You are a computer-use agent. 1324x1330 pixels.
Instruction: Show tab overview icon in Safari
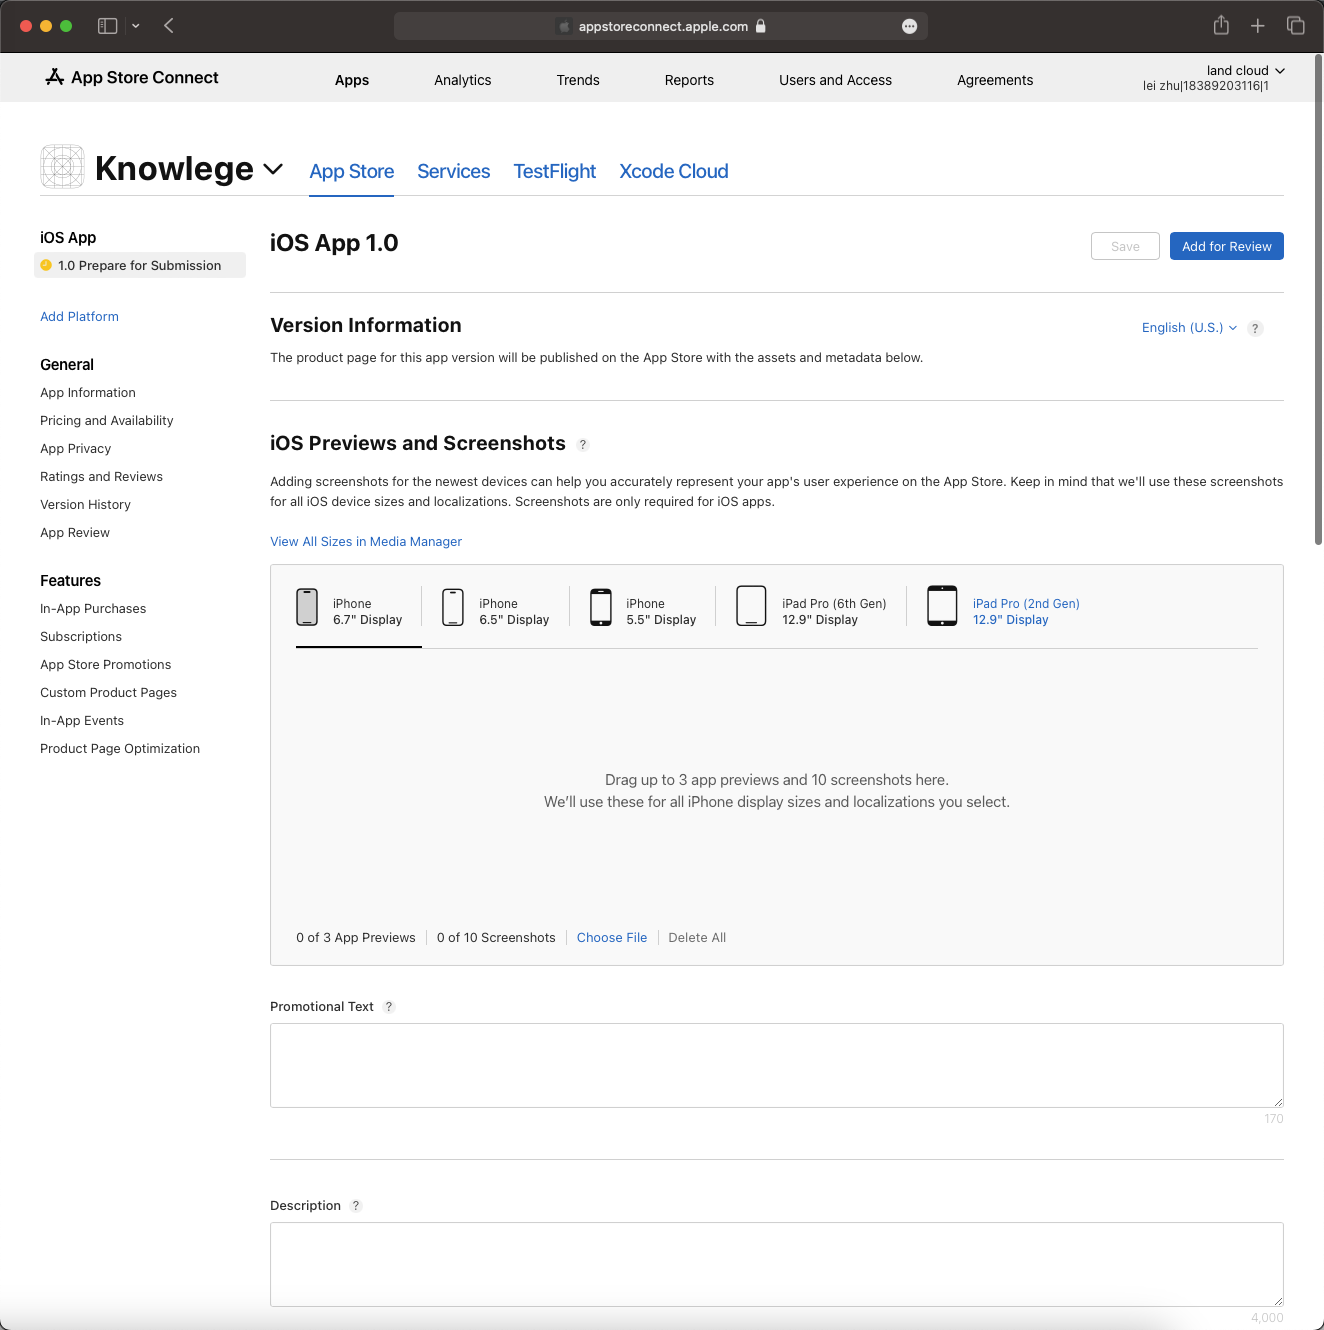click(1296, 26)
